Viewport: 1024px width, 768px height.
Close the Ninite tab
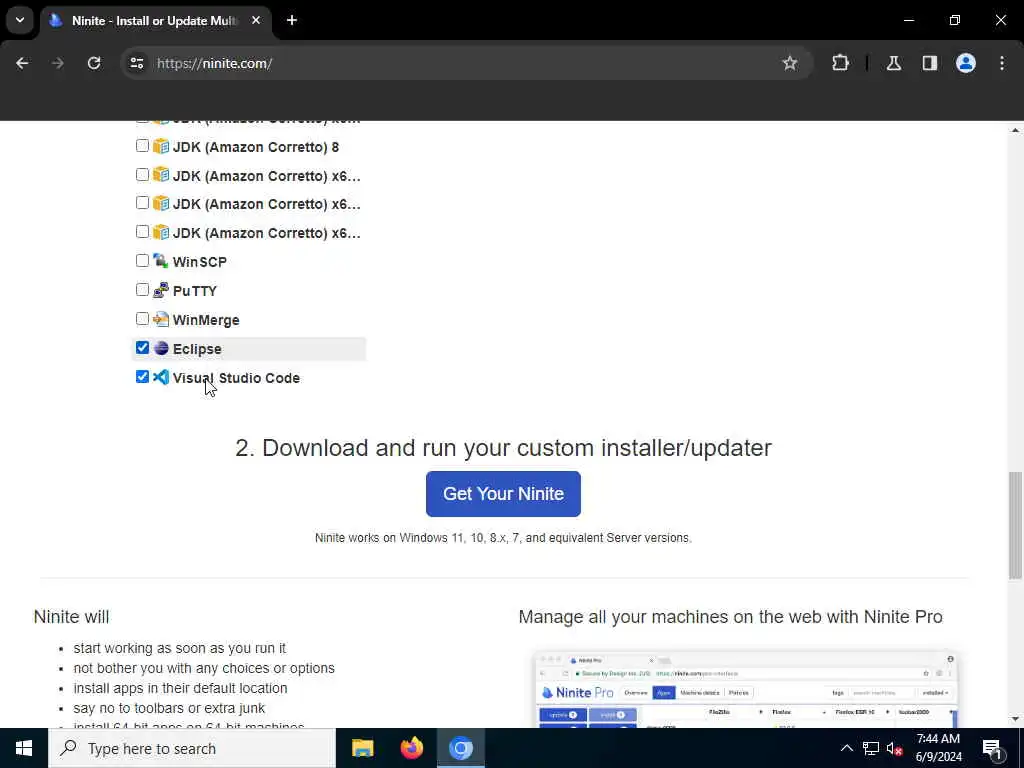coord(256,20)
